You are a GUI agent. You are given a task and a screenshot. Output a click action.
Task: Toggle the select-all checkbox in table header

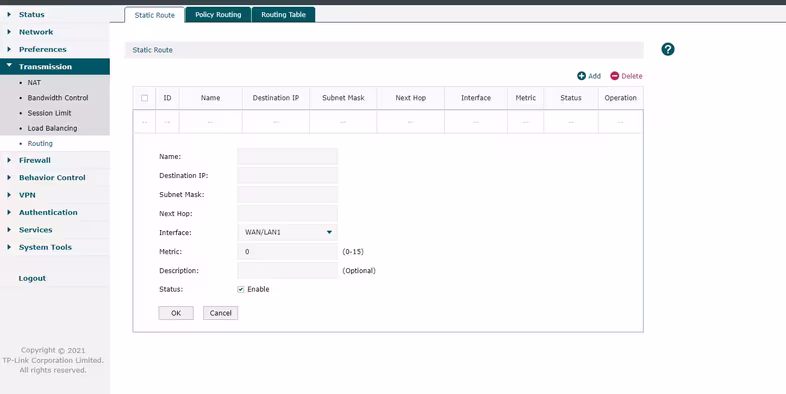tap(144, 98)
